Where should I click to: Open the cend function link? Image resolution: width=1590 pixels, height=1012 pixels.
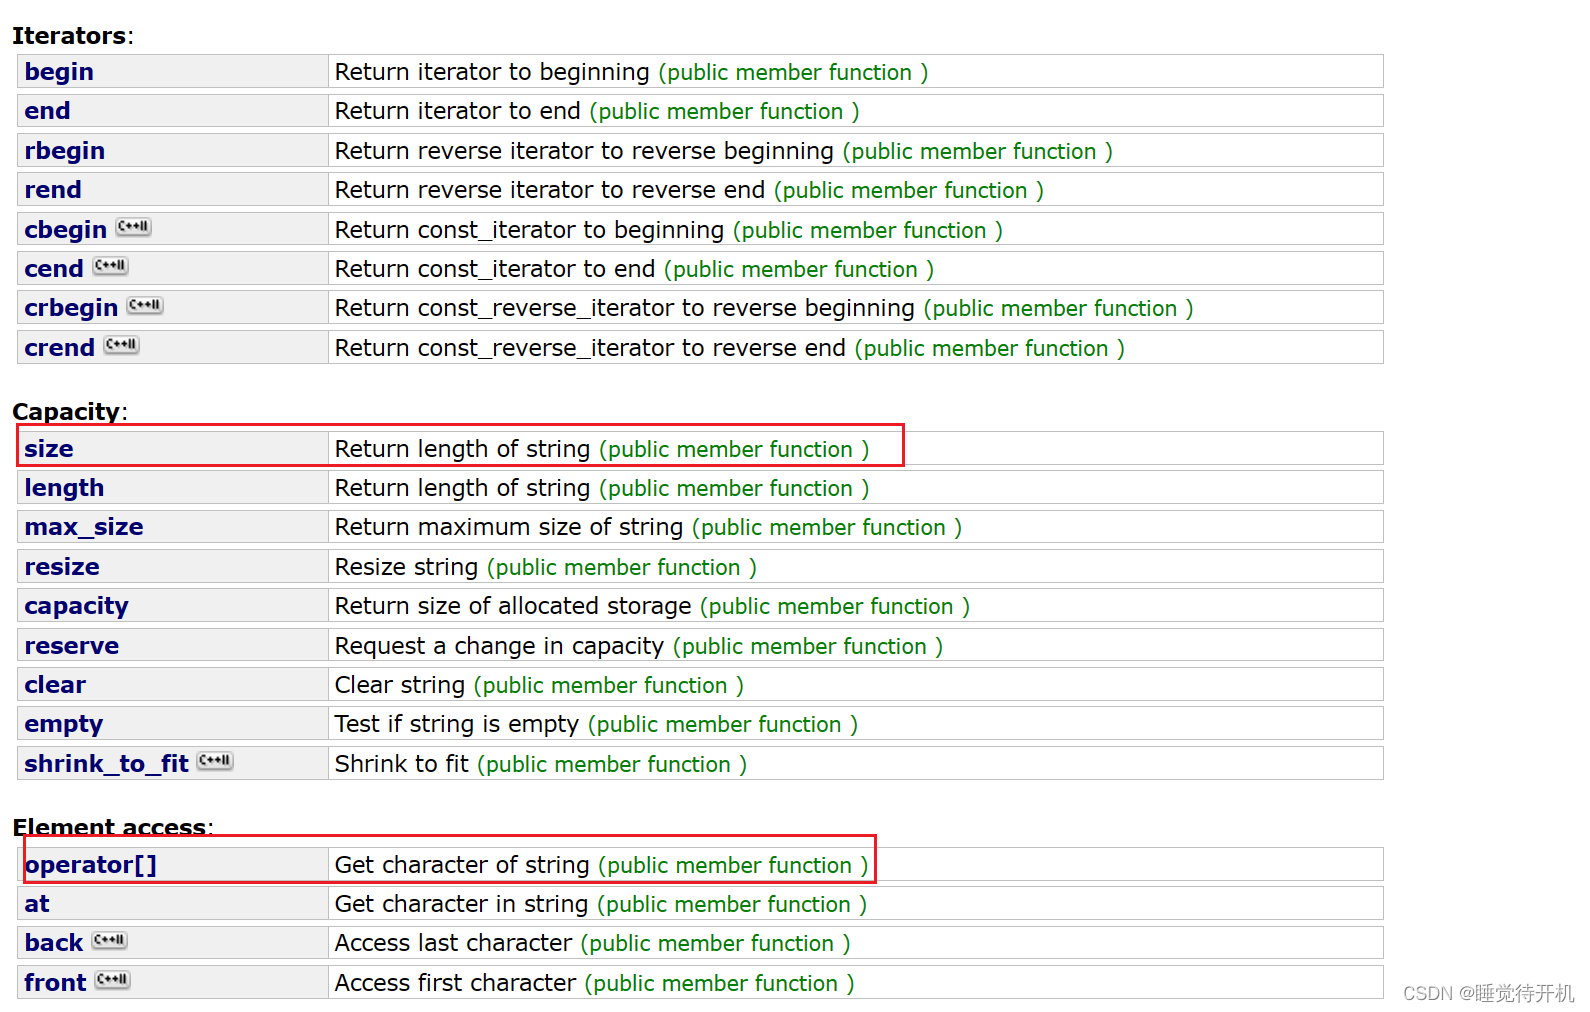pos(54,269)
